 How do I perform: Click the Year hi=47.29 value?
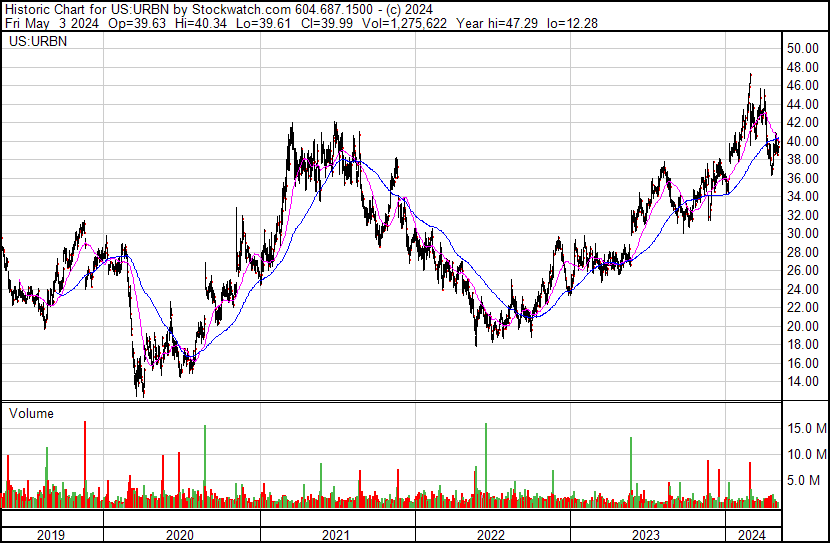(x=497, y=23)
